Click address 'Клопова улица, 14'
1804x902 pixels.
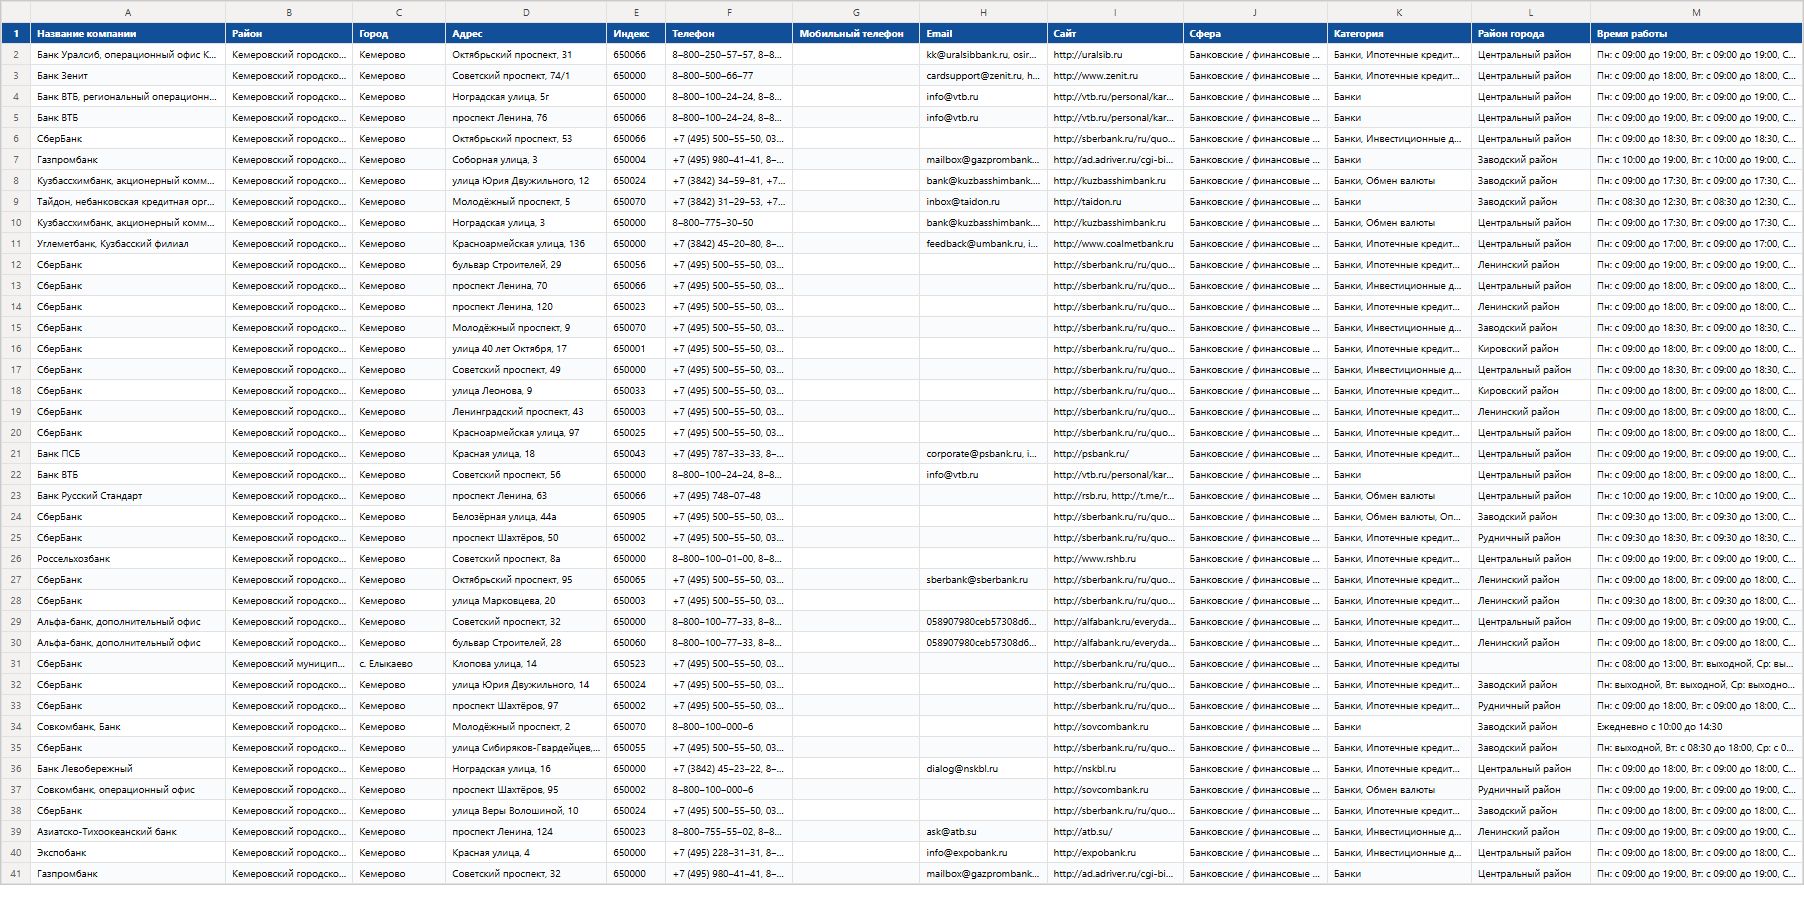(x=526, y=664)
